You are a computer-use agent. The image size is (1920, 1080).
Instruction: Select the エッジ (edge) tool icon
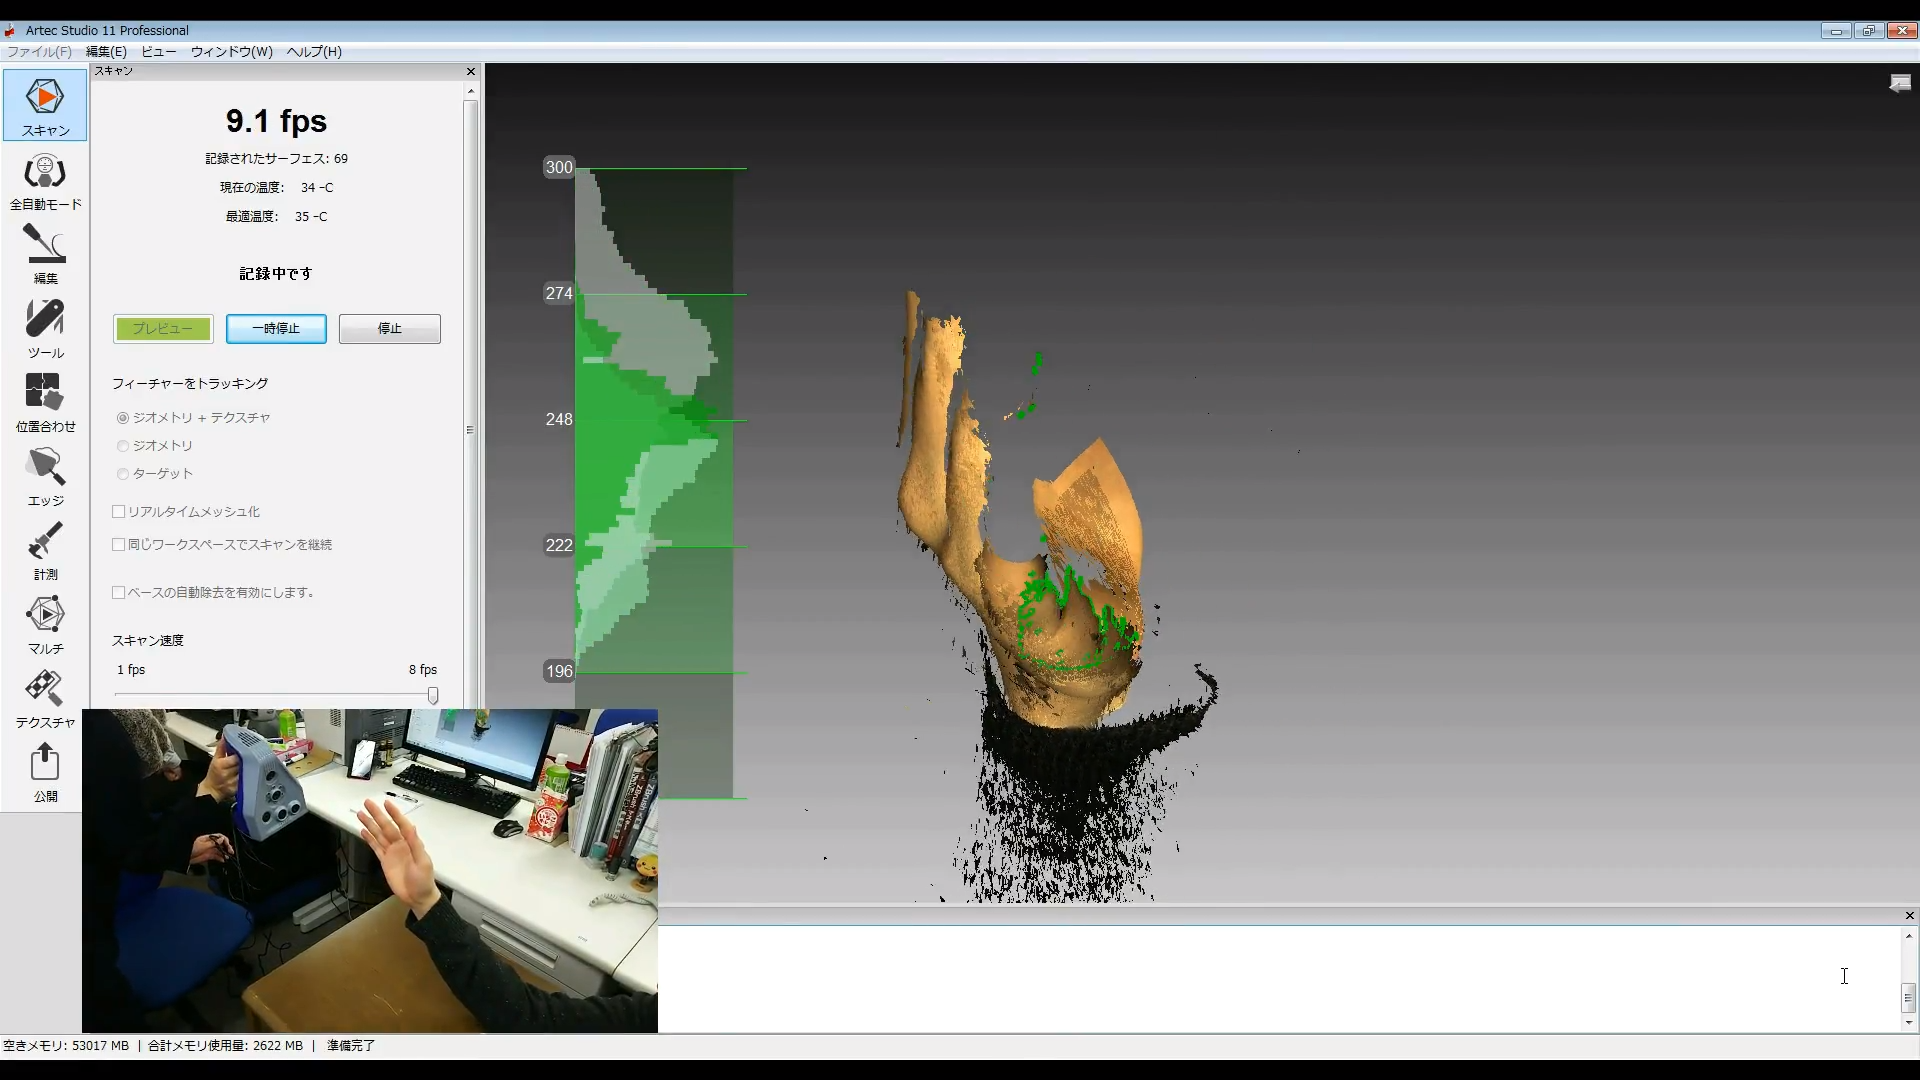click(45, 477)
